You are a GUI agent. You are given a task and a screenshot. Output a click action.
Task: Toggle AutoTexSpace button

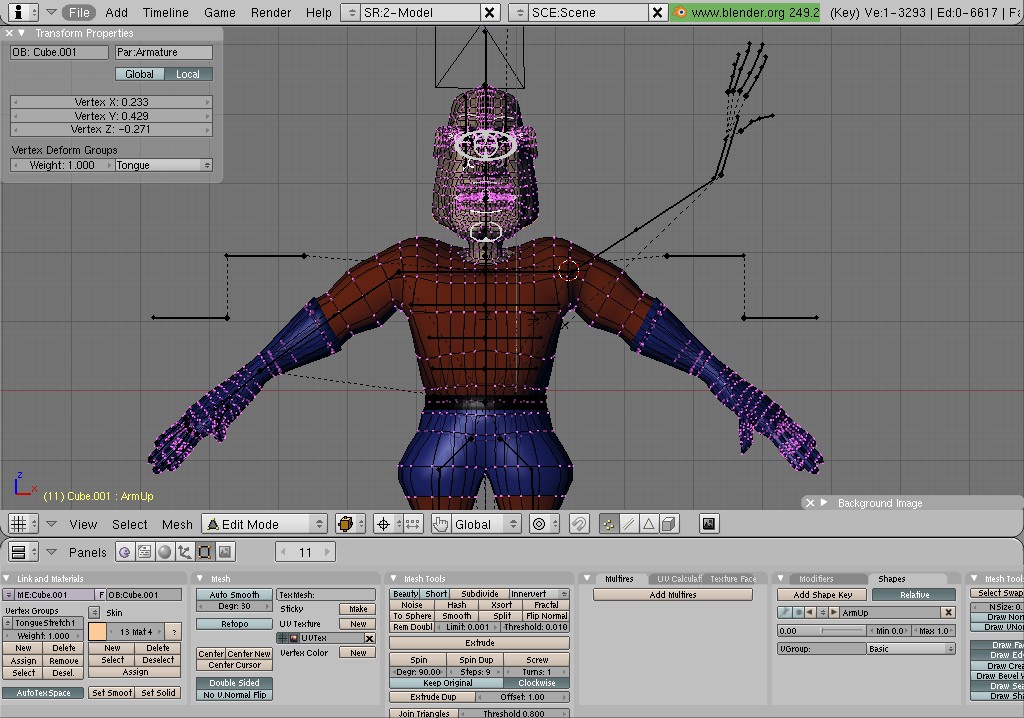click(x=43, y=693)
